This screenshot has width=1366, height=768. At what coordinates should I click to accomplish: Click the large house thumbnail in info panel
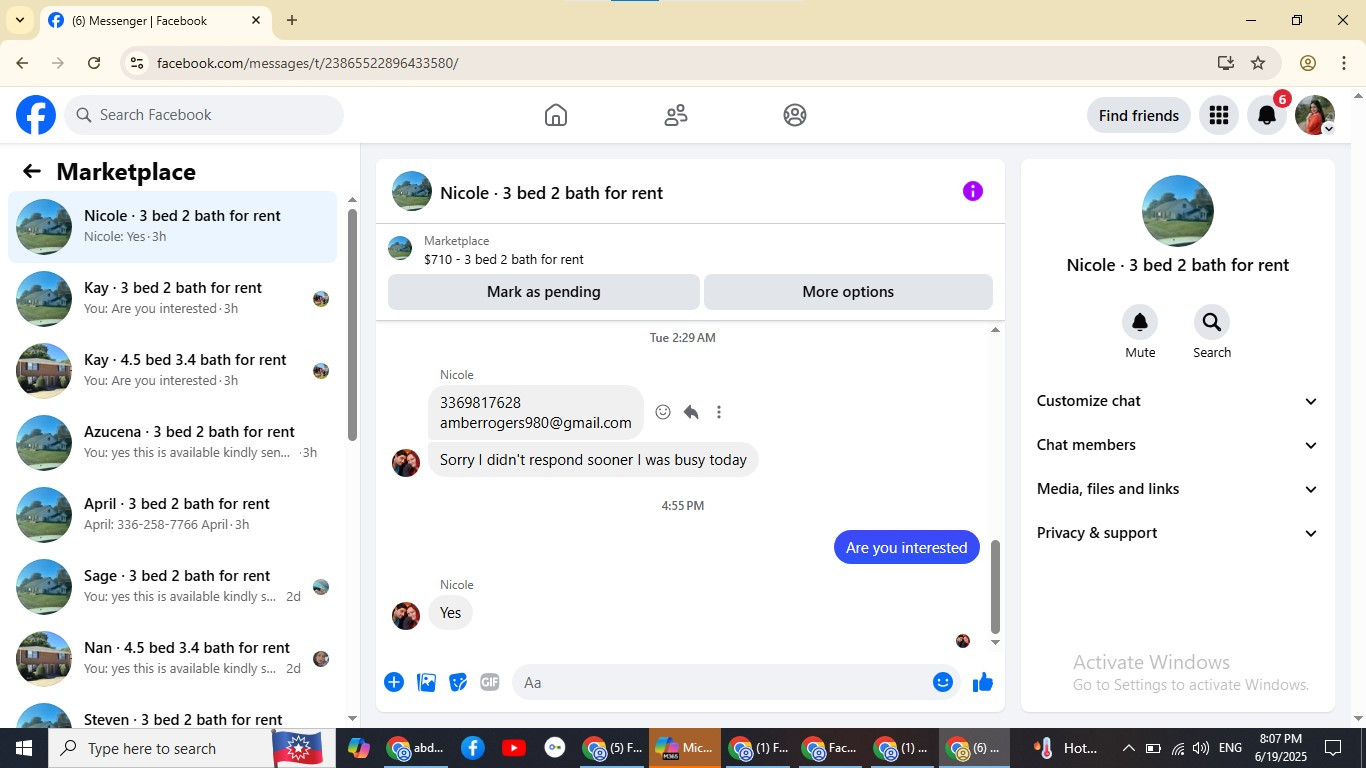[1178, 211]
